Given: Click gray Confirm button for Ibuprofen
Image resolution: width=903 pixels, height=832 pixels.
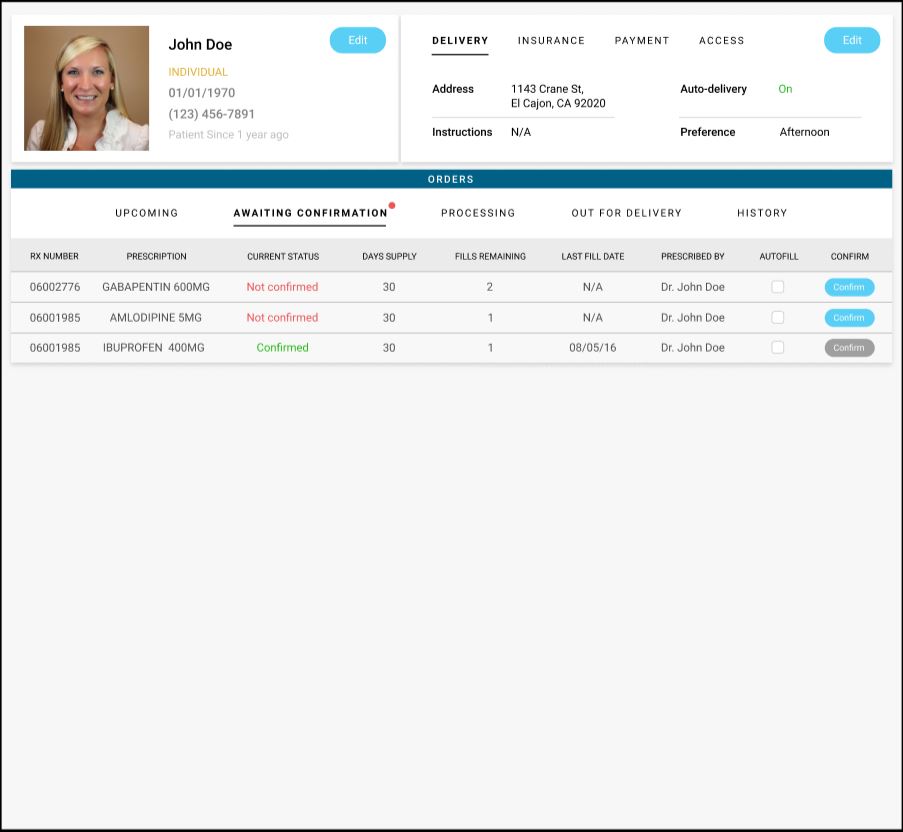Looking at the screenshot, I should click(x=849, y=348).
